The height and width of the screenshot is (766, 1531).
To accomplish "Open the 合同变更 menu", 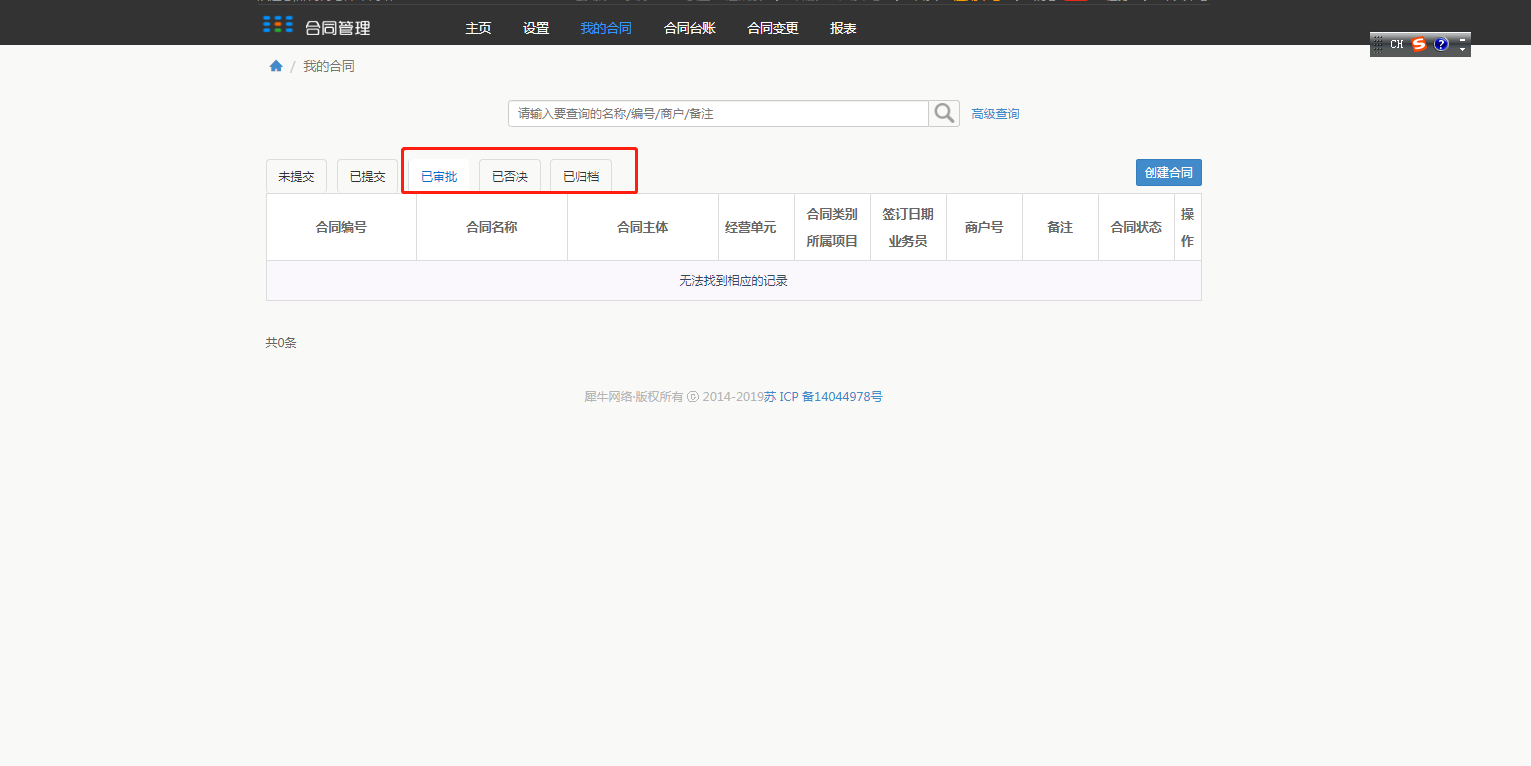I will click(x=773, y=28).
